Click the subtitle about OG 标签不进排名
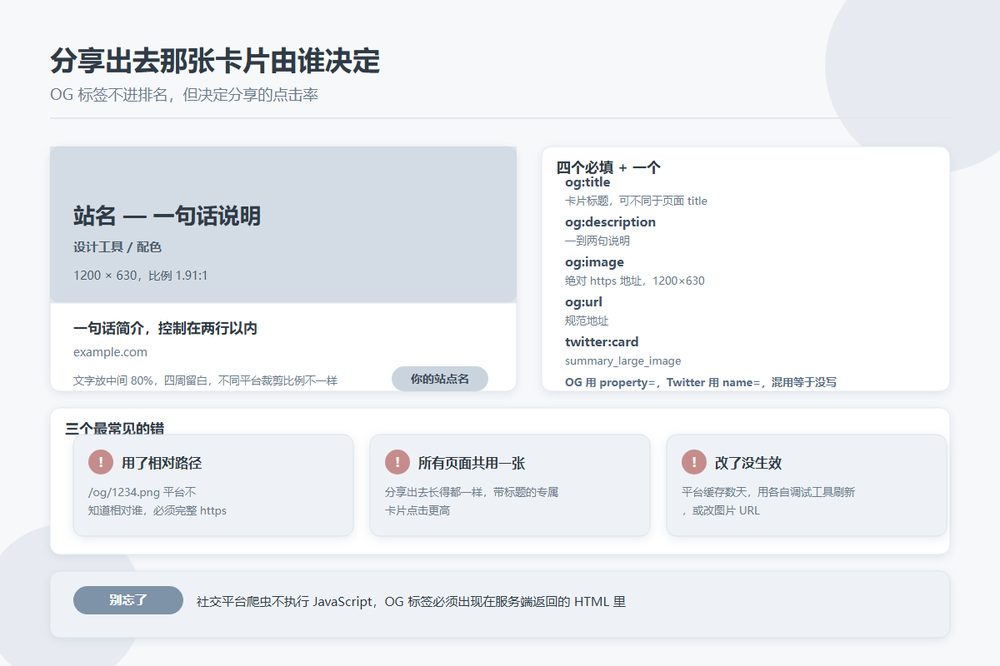 tap(184, 94)
